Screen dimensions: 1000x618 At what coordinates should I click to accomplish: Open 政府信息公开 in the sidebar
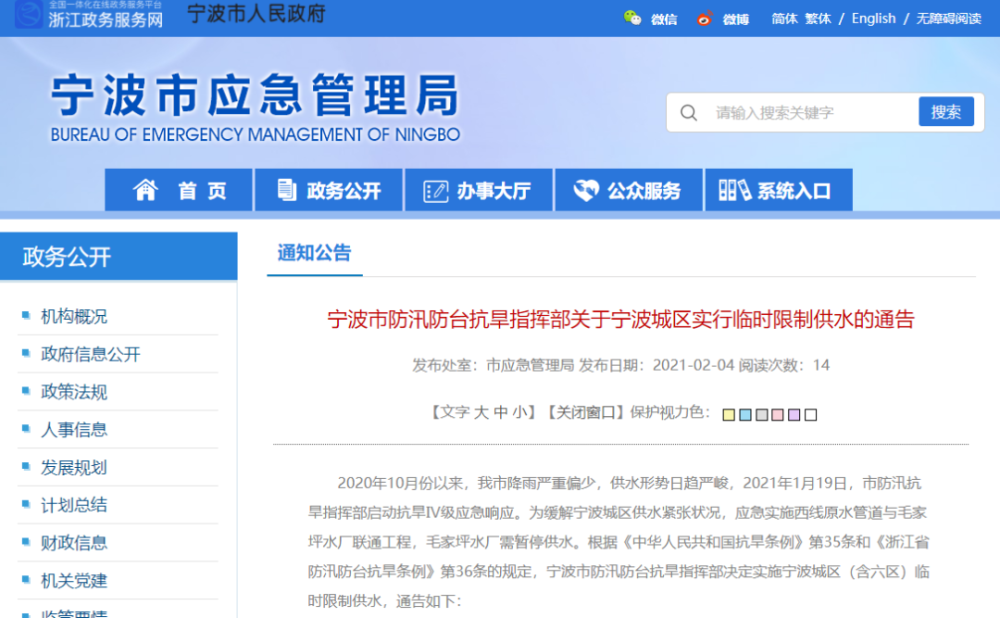click(91, 355)
